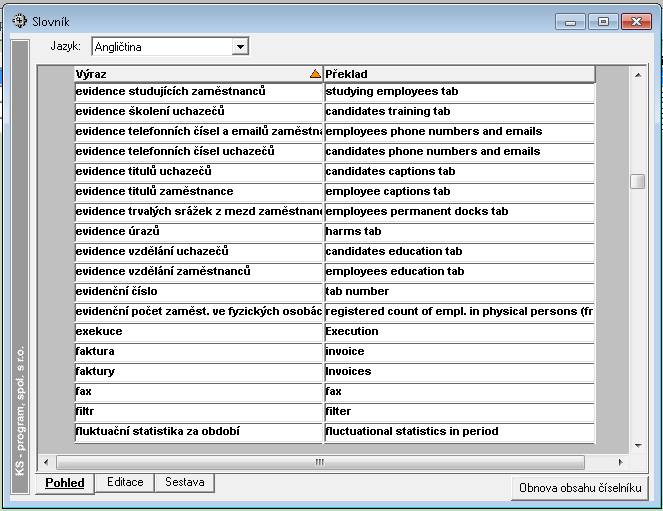Click 'employees education tab' cell
This screenshot has height=511, width=663.
459,272
